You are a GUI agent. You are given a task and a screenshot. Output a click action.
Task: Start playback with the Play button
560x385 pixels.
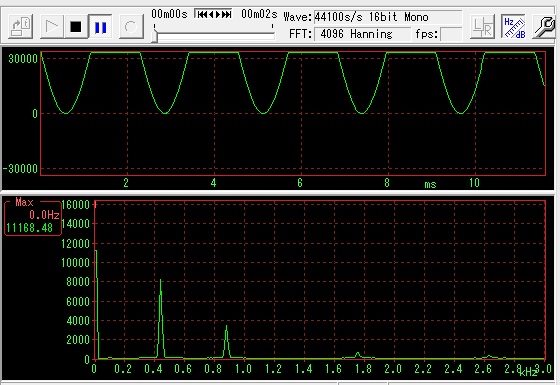(x=52, y=27)
